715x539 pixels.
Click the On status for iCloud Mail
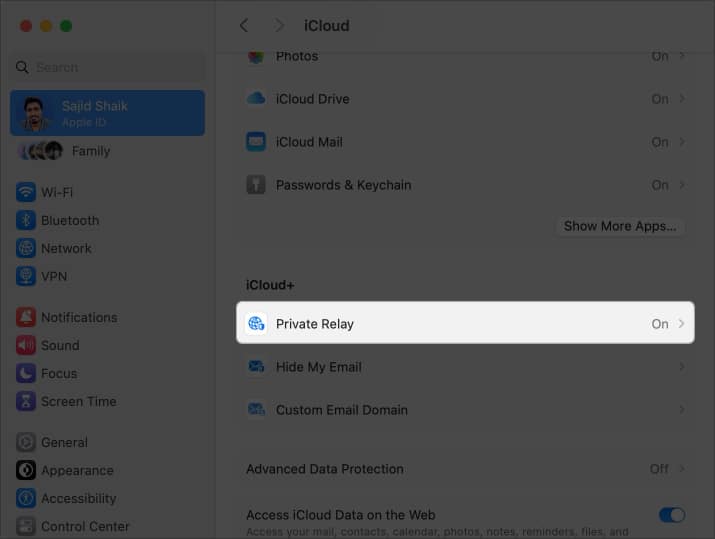[660, 142]
